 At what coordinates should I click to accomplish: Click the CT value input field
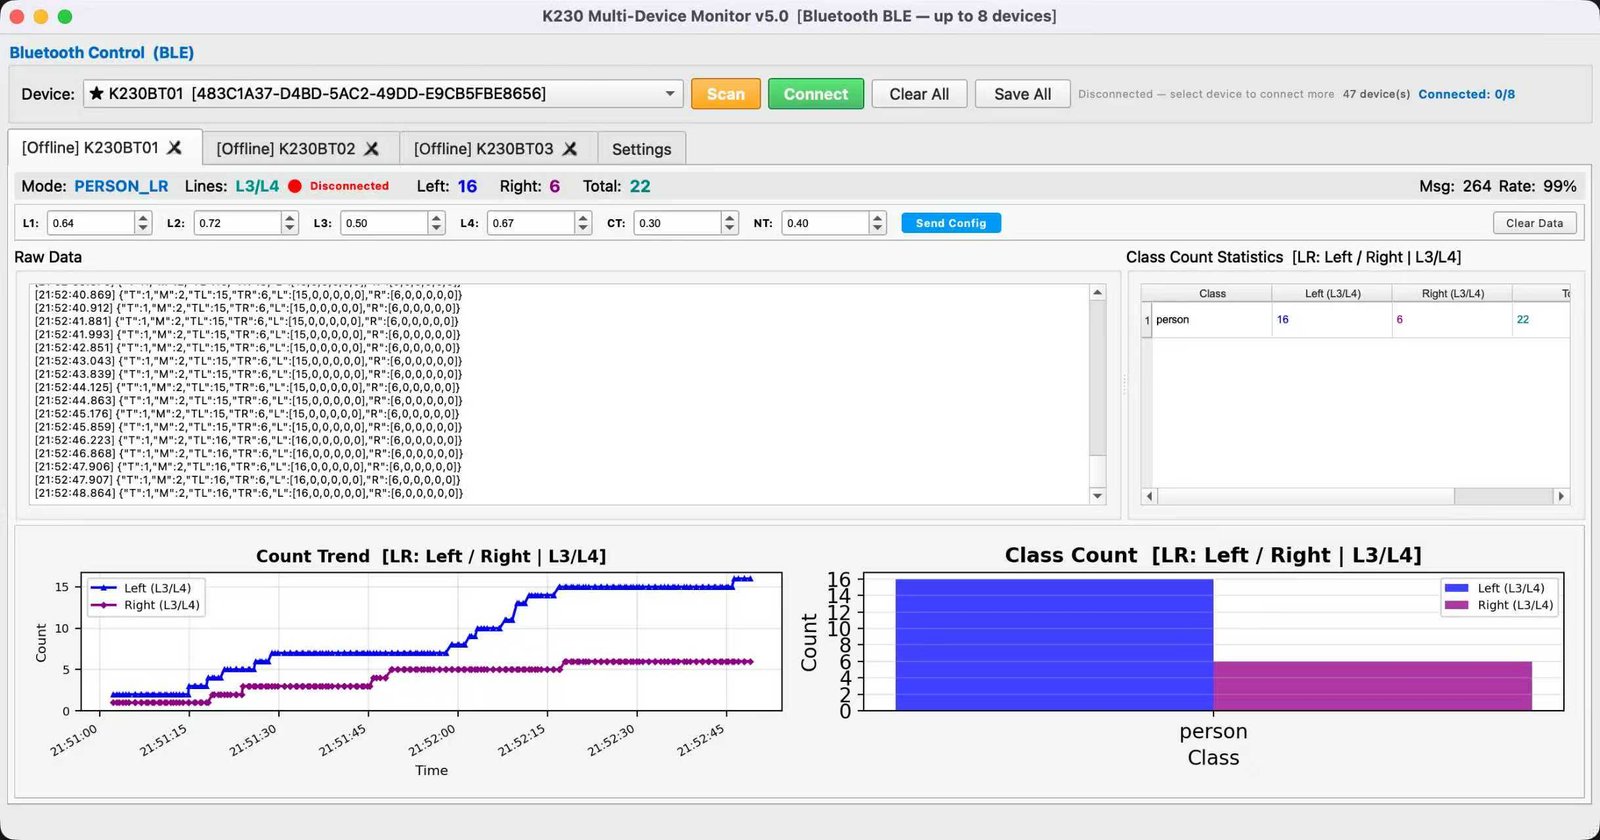click(678, 223)
